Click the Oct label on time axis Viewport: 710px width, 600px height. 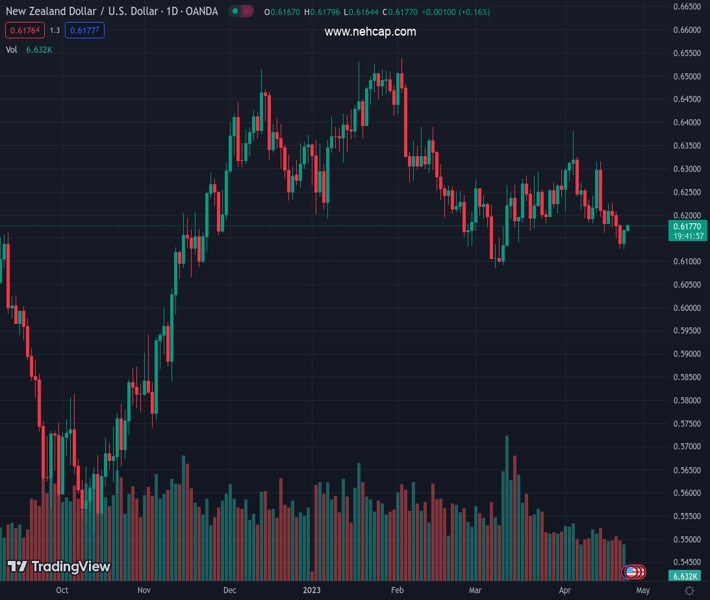62,590
